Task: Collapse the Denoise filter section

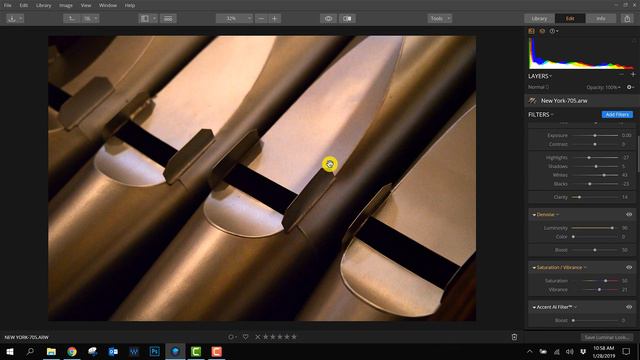Action: 534,215
